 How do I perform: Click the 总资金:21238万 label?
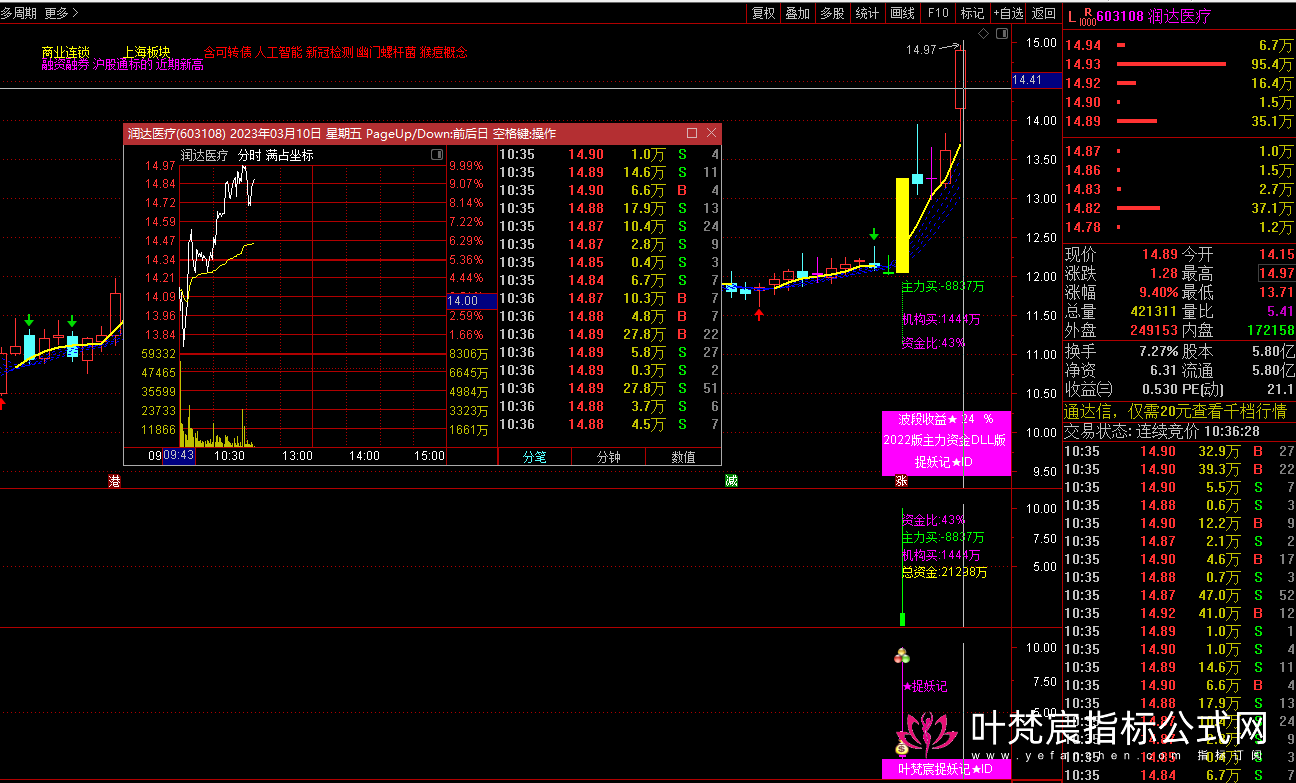[944, 572]
